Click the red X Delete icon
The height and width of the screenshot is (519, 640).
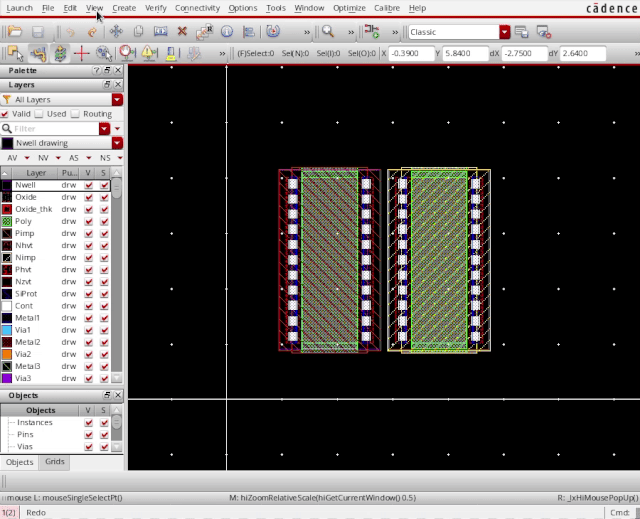click(182, 32)
